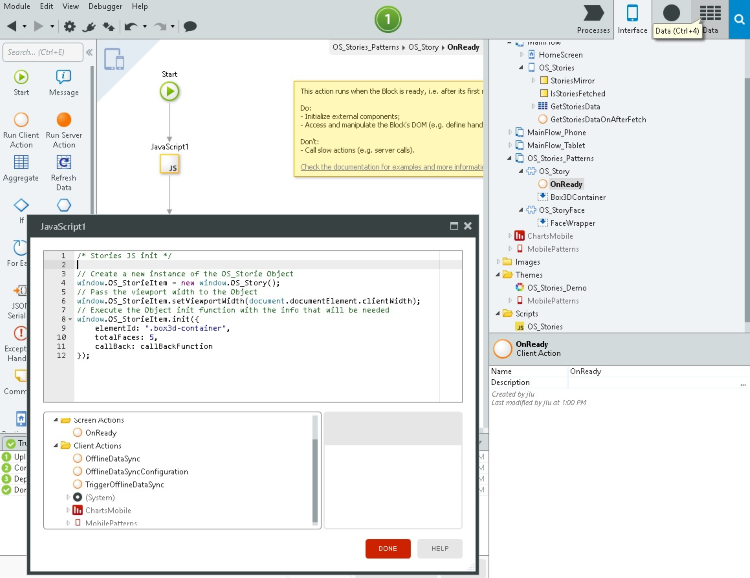The width and height of the screenshot is (750, 578).
Task: Open the Debugger menu
Action: [x=103, y=6]
